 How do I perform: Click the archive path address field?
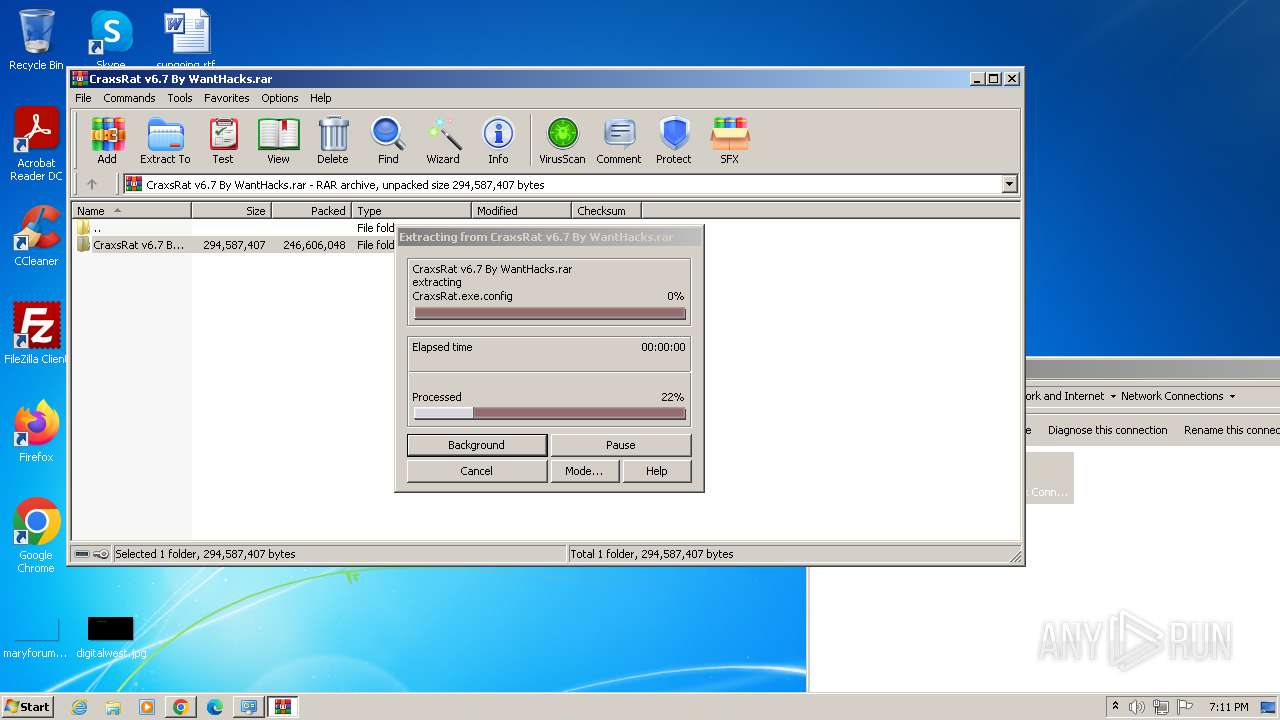coord(562,184)
